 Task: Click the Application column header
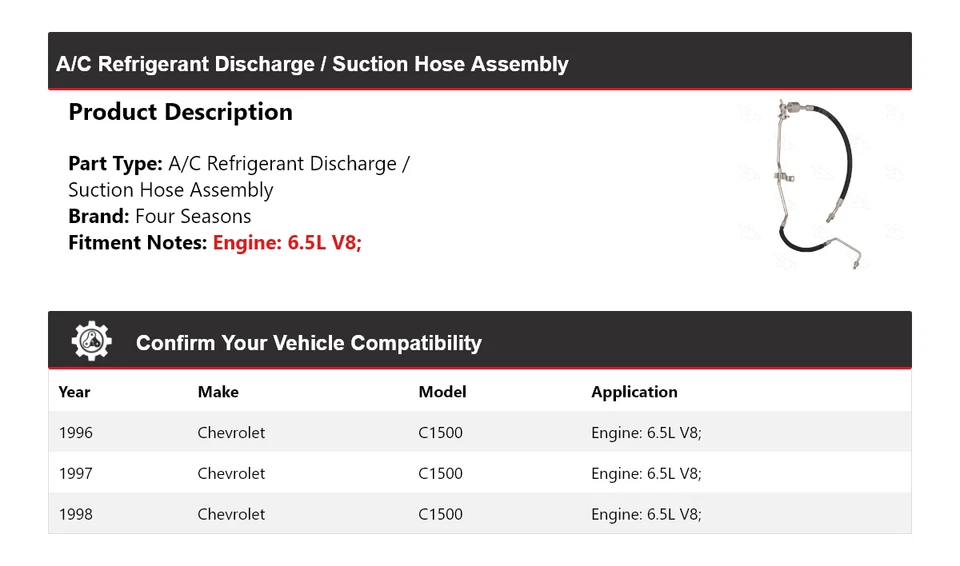[x=634, y=392]
